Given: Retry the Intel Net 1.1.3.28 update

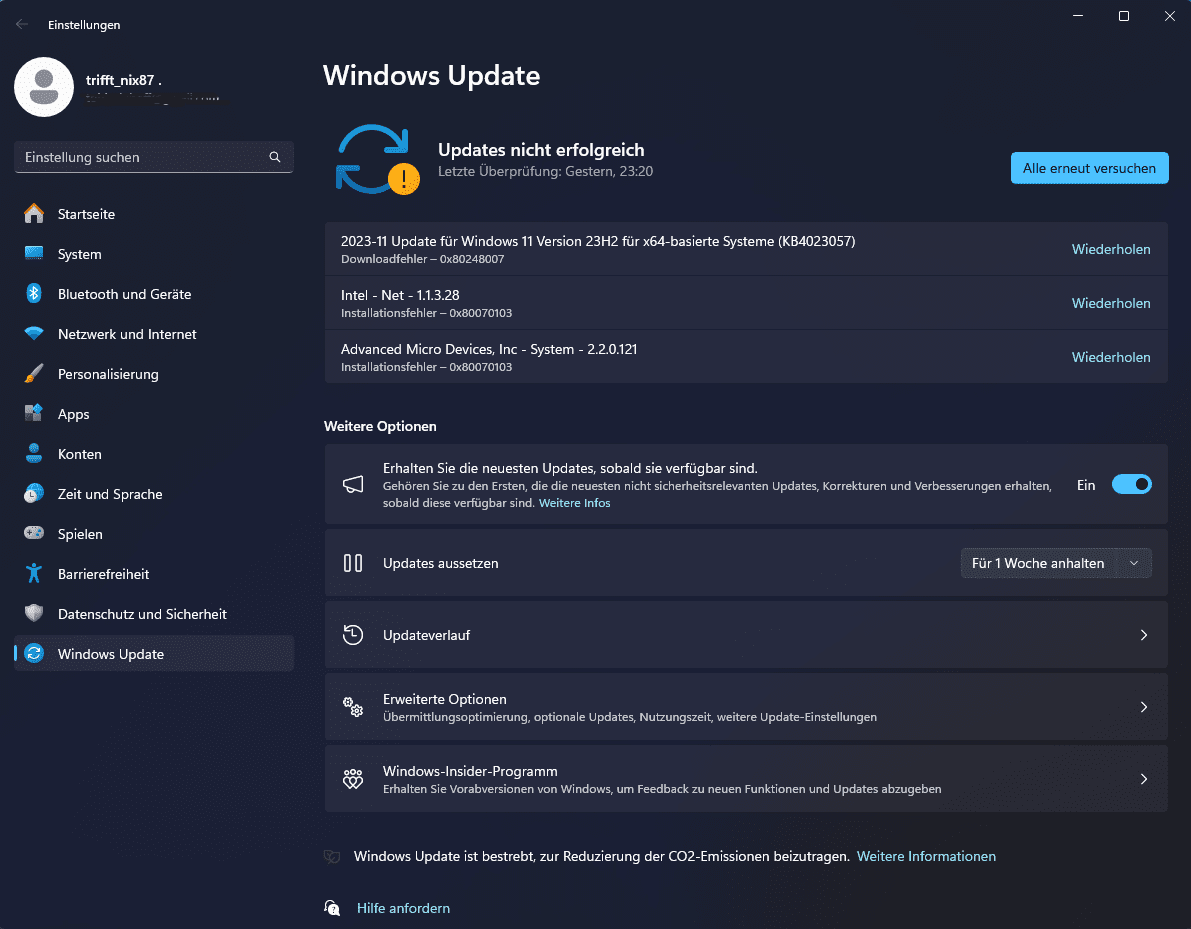Looking at the screenshot, I should 1110,303.
